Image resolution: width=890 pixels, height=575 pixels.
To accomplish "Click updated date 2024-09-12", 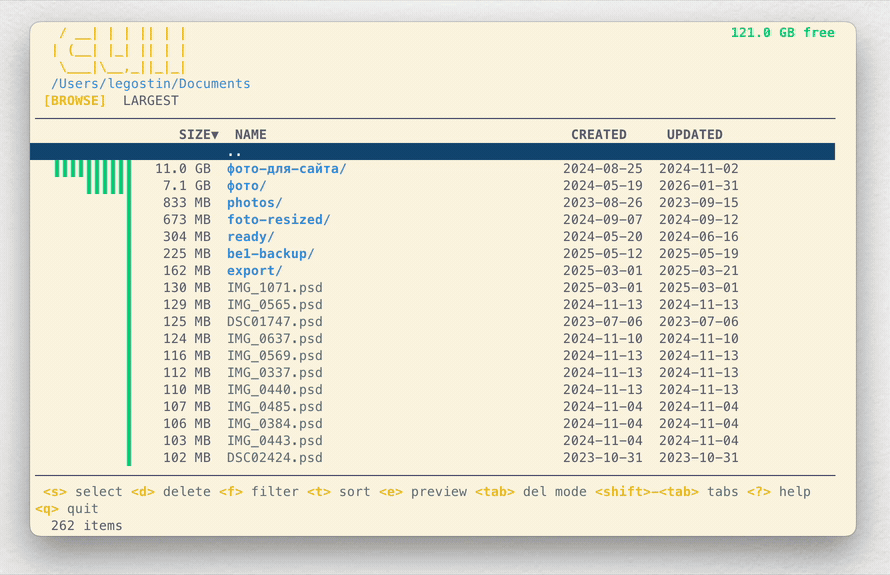I will coord(699,220).
